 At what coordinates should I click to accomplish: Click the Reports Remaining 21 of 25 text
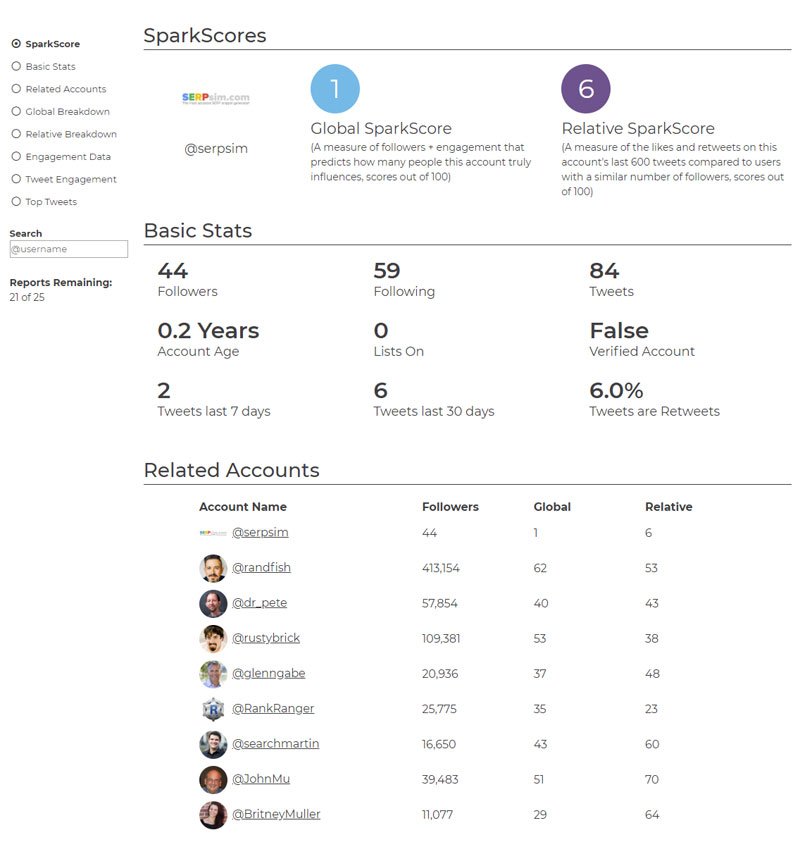pyautogui.click(x=60, y=290)
